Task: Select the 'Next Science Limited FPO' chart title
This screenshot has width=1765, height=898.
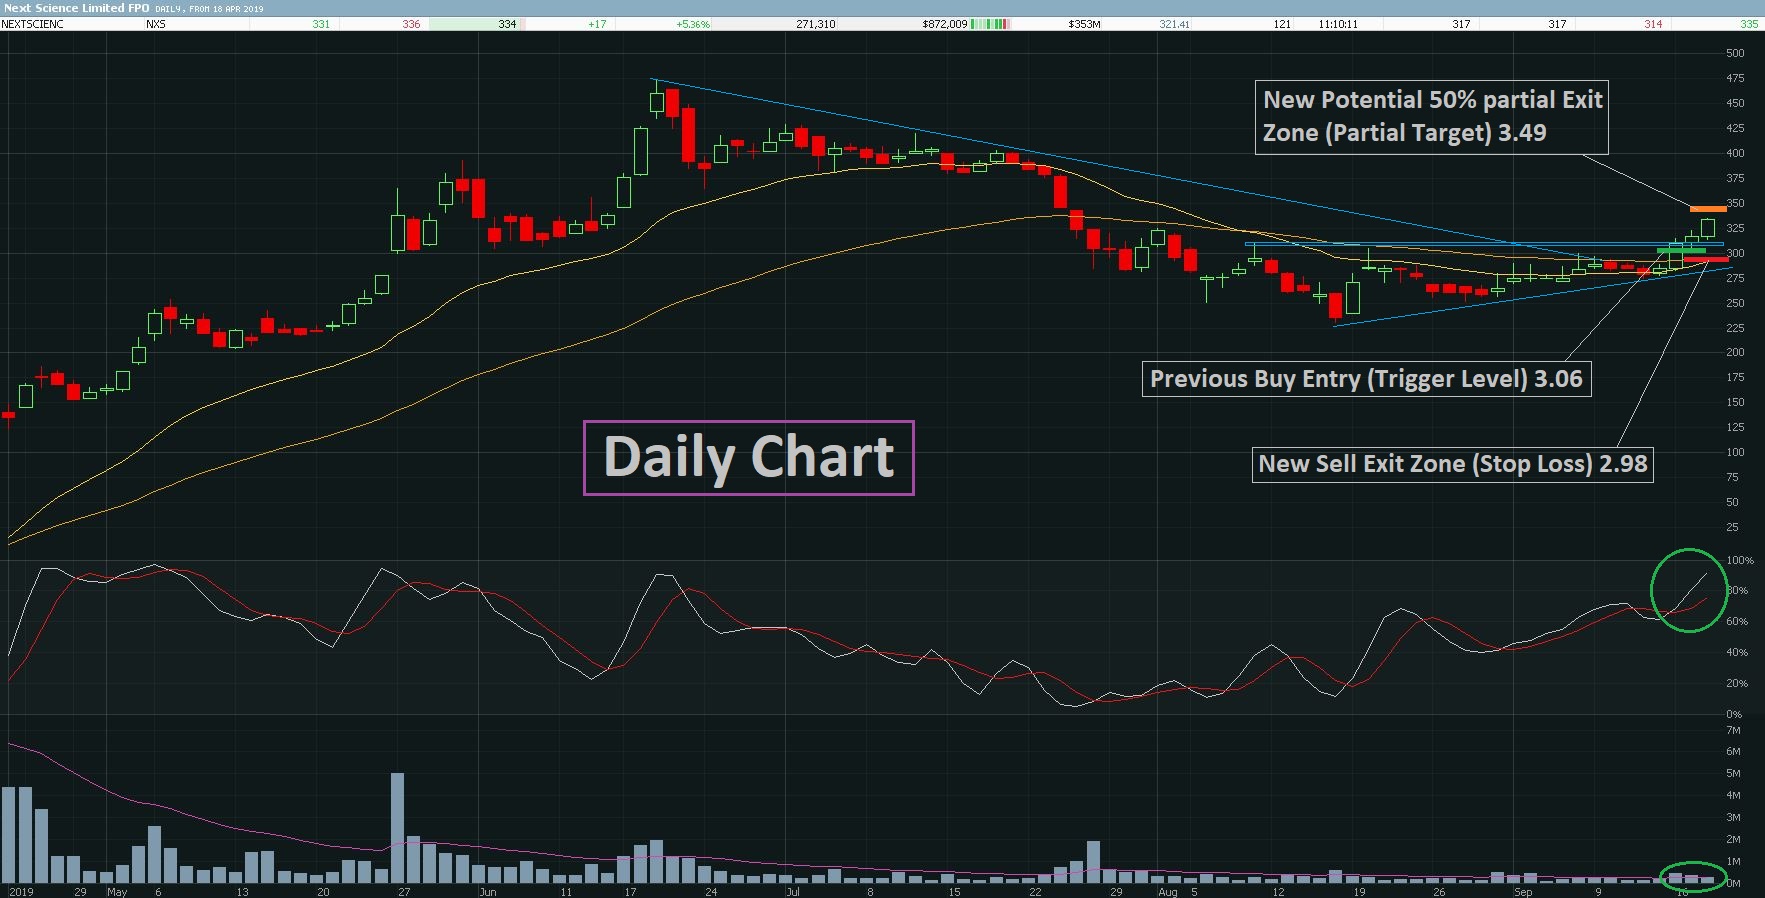Action: click(76, 8)
